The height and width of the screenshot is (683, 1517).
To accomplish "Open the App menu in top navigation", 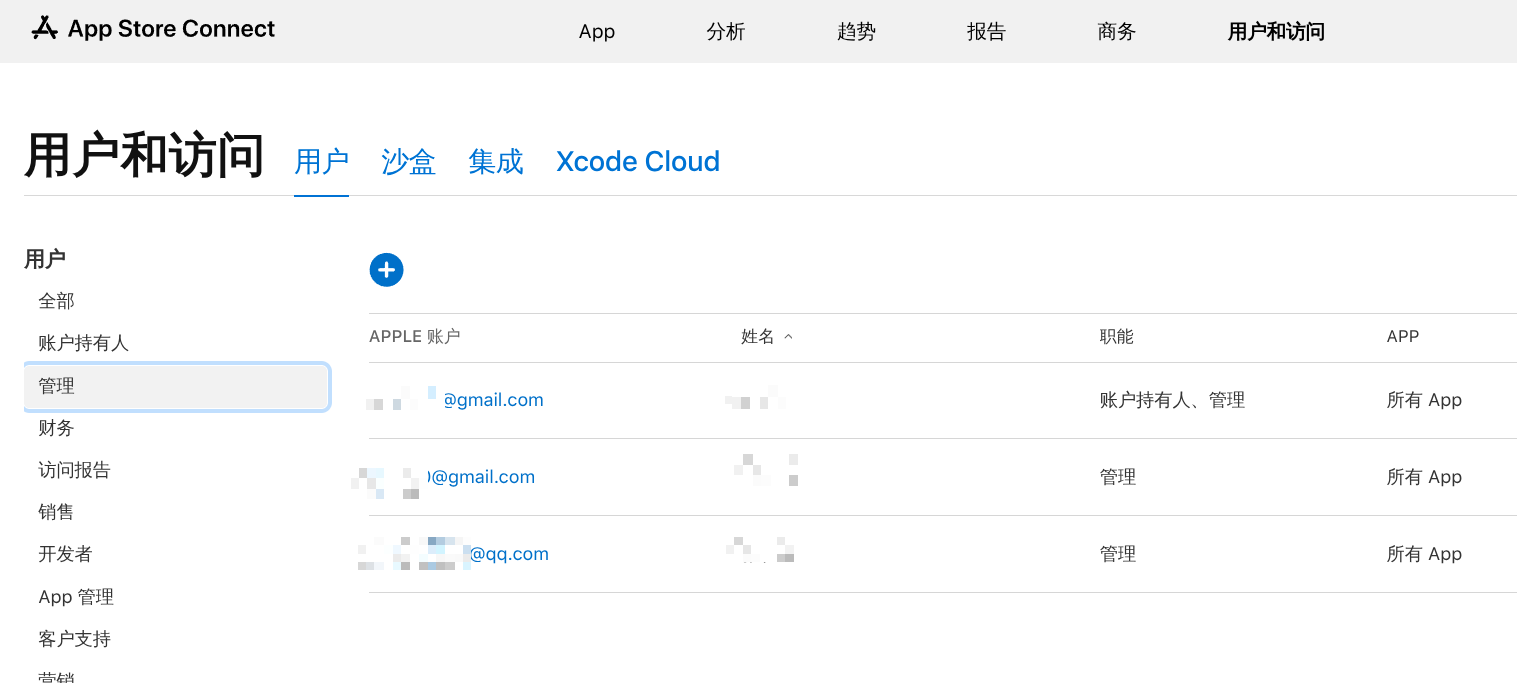I will pos(597,31).
